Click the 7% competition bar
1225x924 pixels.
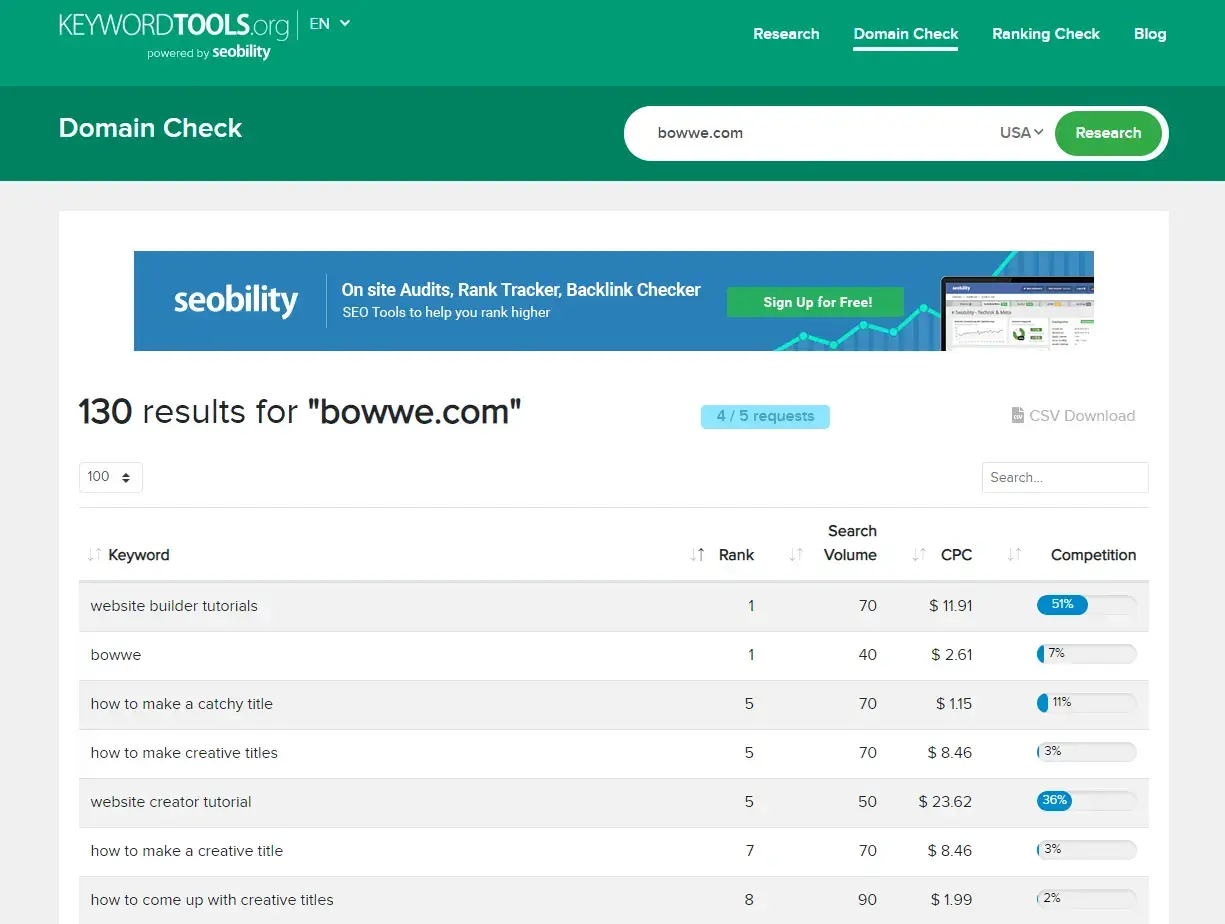coord(1087,654)
